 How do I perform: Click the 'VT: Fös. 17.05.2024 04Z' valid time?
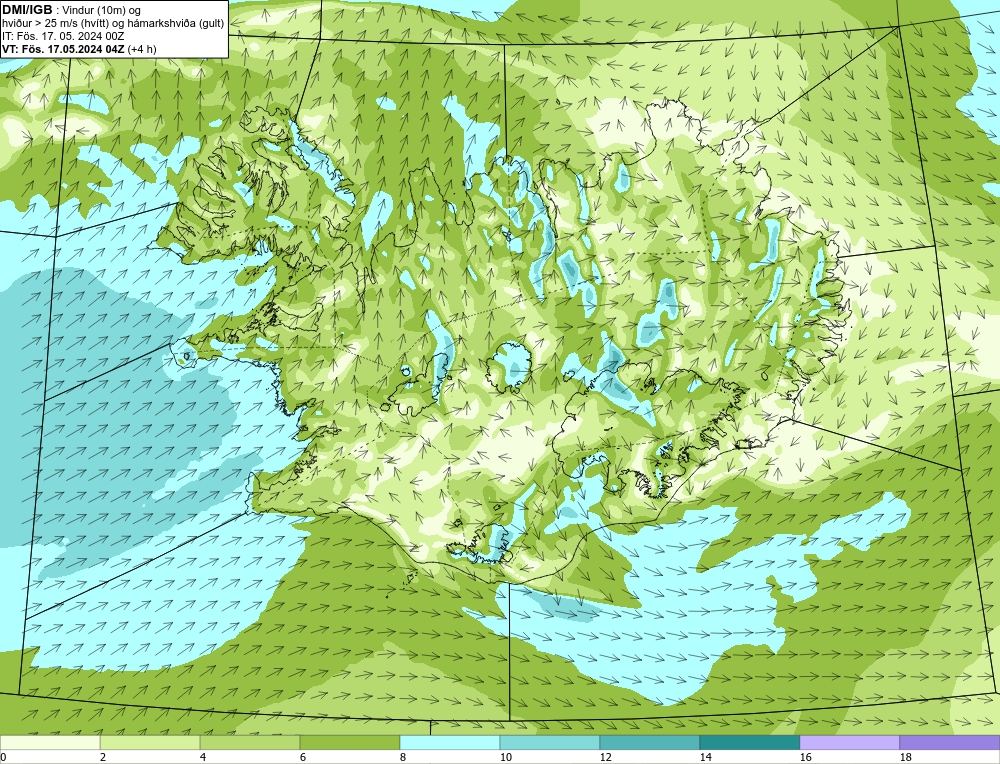(x=63, y=48)
